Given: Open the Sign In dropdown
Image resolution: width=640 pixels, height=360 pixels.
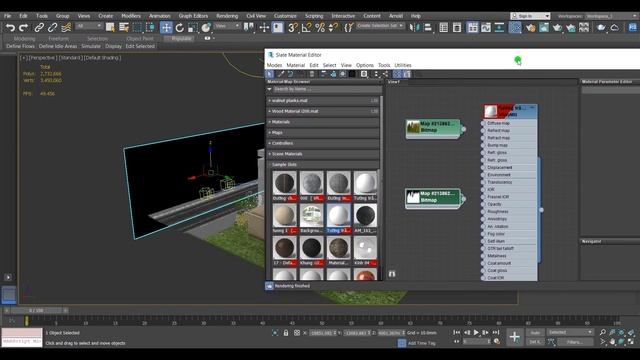Looking at the screenshot, I should pyautogui.click(x=530, y=16).
